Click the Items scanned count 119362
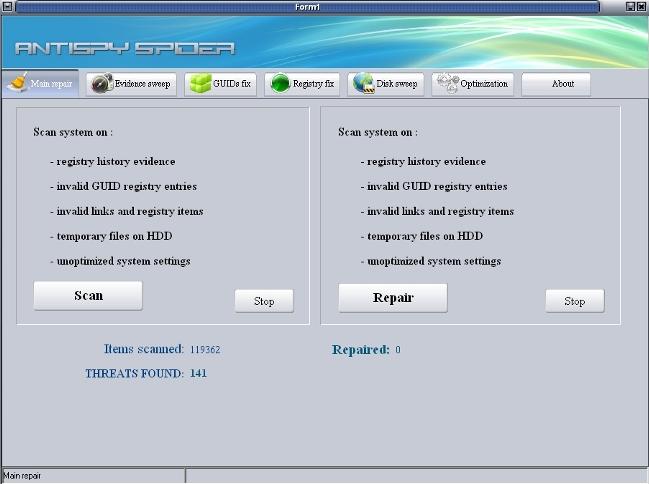The height and width of the screenshot is (484, 649). point(205,350)
